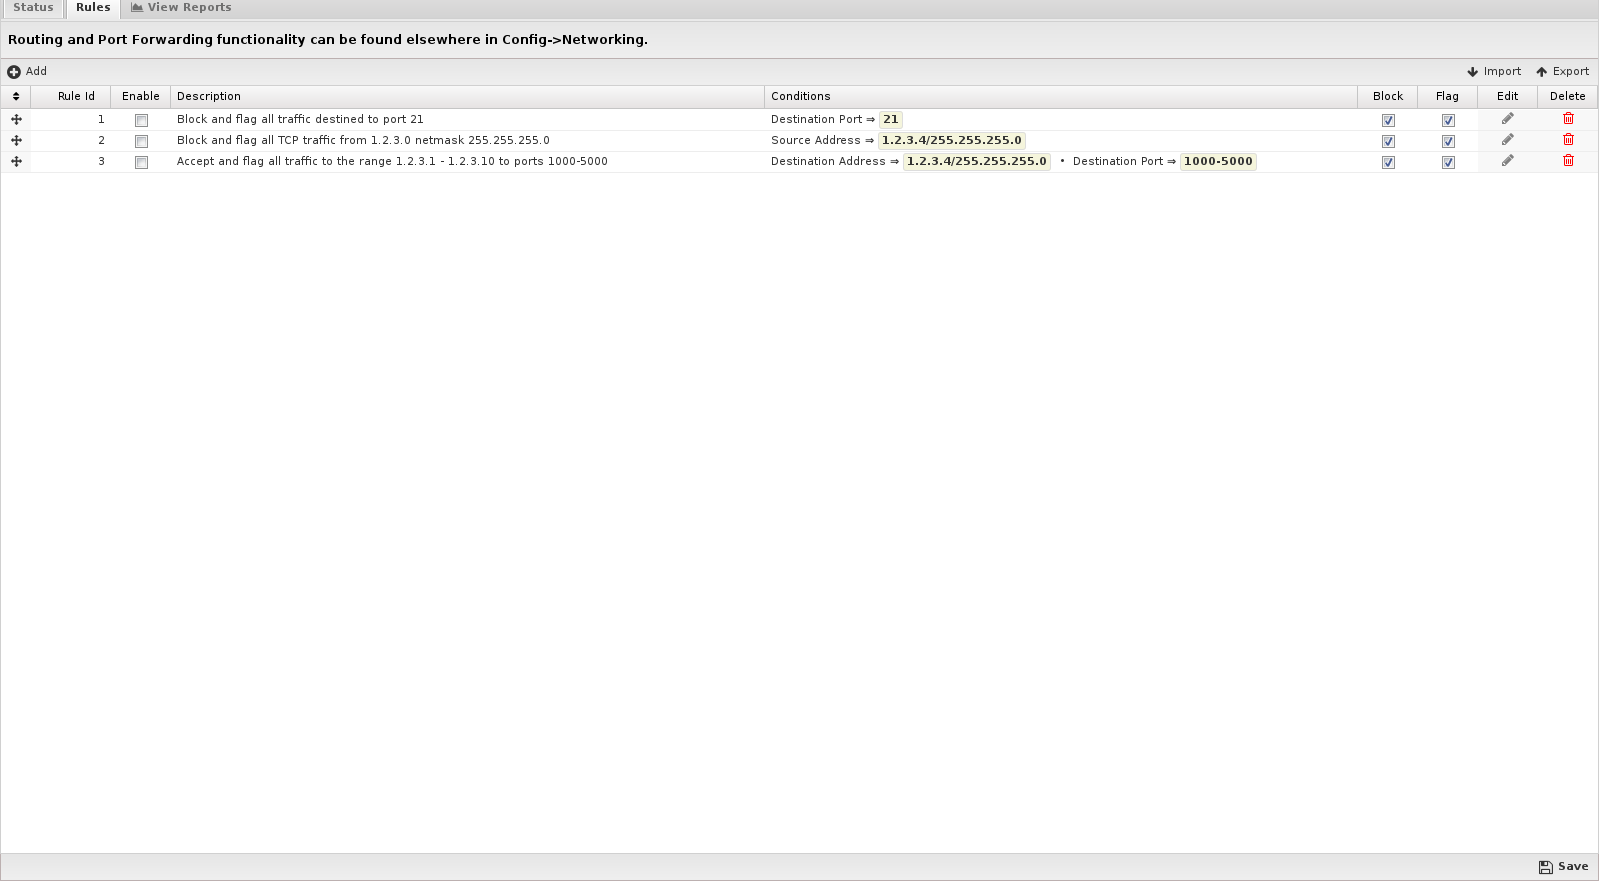This screenshot has width=1599, height=881.
Task: Click Rule Id cell showing 1
Action: (70, 119)
